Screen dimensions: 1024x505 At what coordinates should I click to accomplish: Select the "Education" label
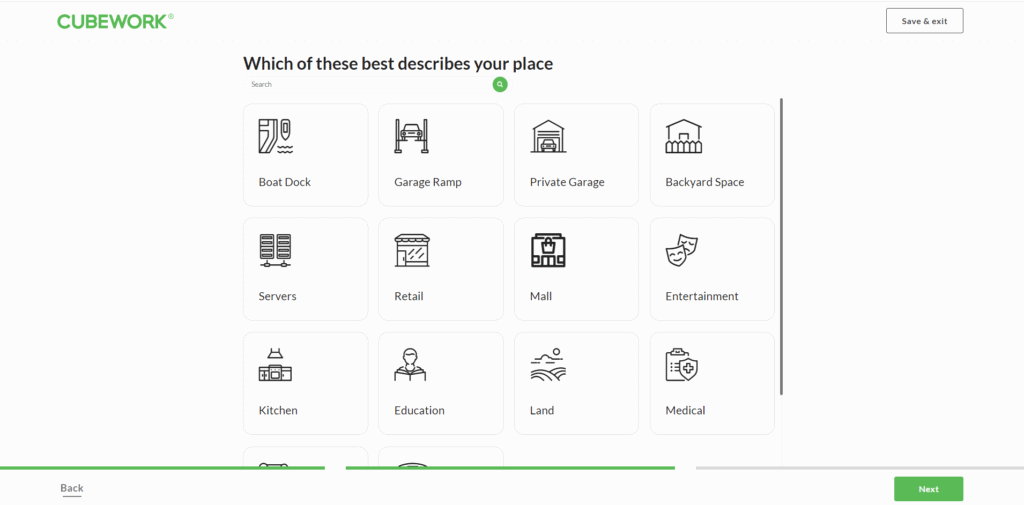419,411
